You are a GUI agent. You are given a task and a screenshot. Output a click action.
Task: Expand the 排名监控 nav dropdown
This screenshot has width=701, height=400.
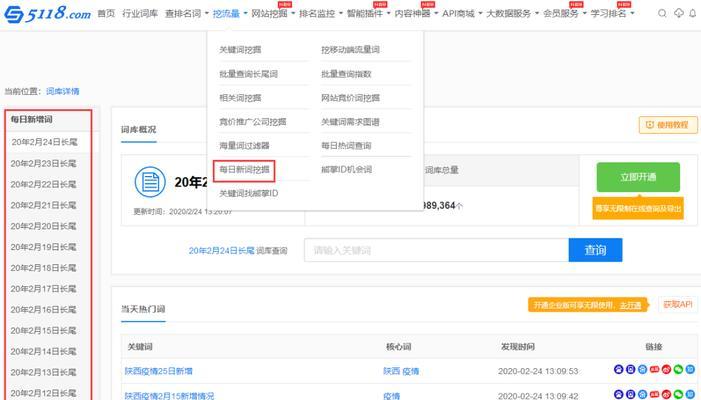321,13
